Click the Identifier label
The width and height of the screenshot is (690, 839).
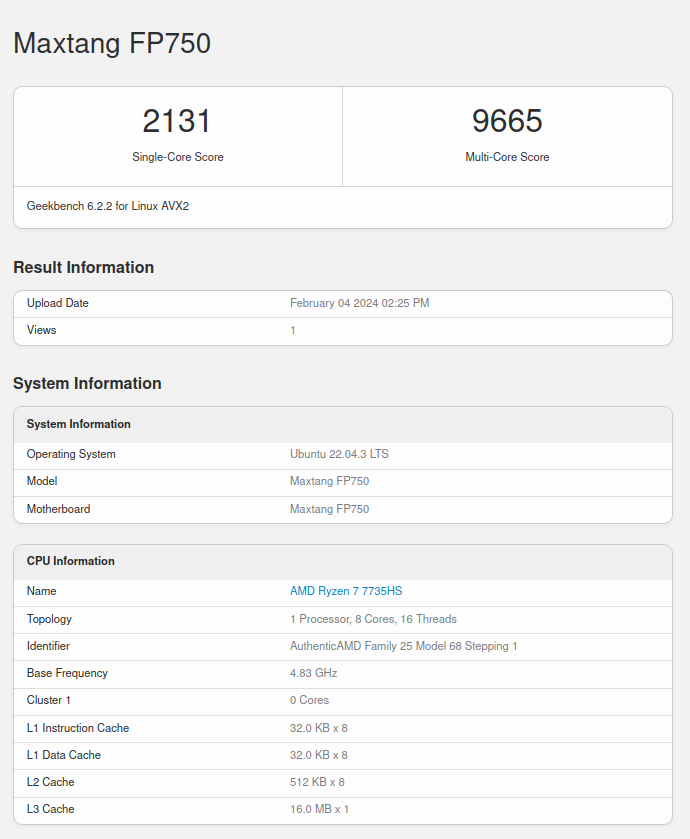[48, 646]
